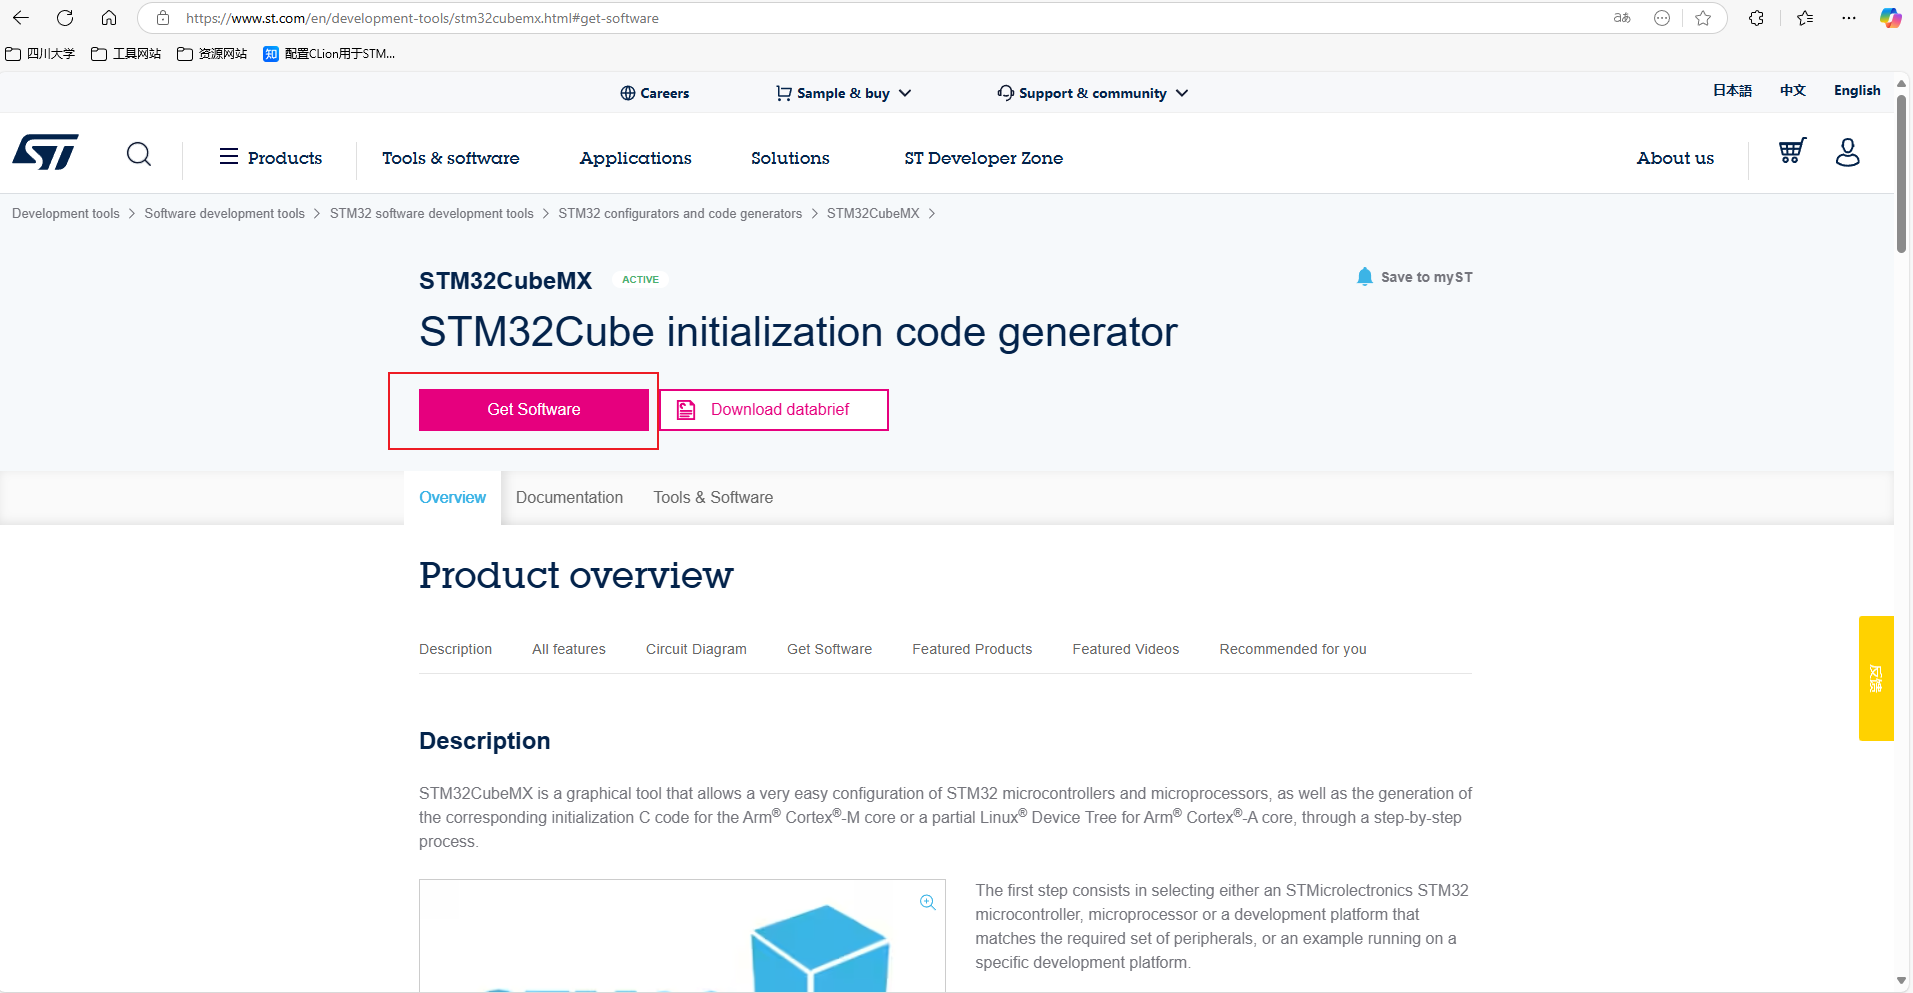This screenshot has width=1913, height=993.
Task: Open the Applications menu
Action: click(x=635, y=158)
